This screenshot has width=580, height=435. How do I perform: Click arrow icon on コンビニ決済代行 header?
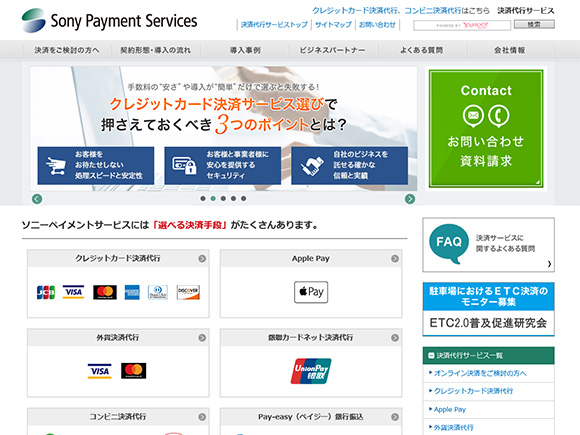click(x=202, y=417)
